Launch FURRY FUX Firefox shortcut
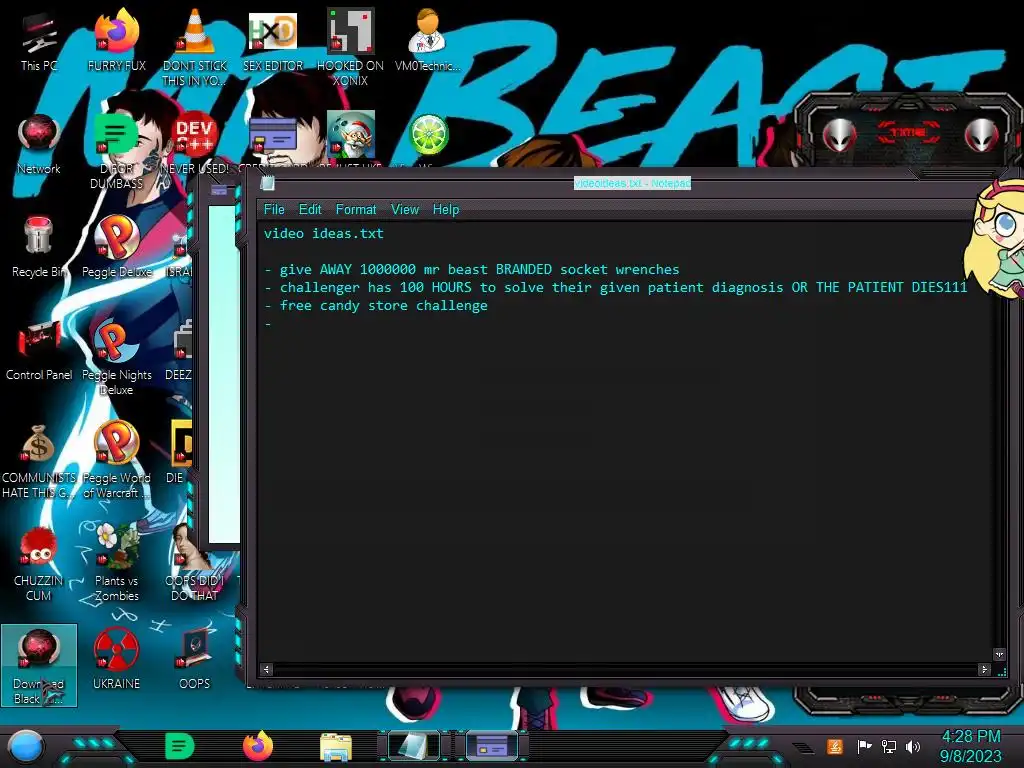Viewport: 1024px width, 768px height. tap(116, 40)
